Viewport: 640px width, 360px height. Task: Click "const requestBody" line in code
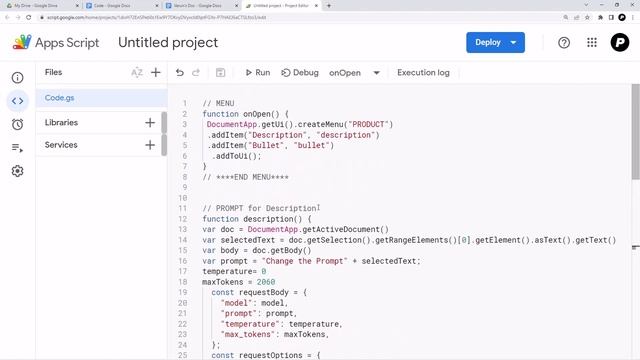[x=259, y=292]
